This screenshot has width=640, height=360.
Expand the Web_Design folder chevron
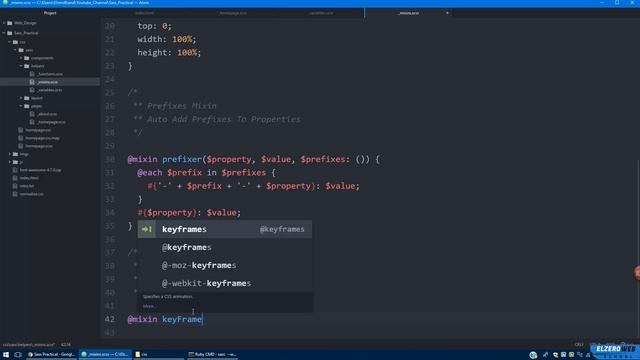(x=4, y=23)
